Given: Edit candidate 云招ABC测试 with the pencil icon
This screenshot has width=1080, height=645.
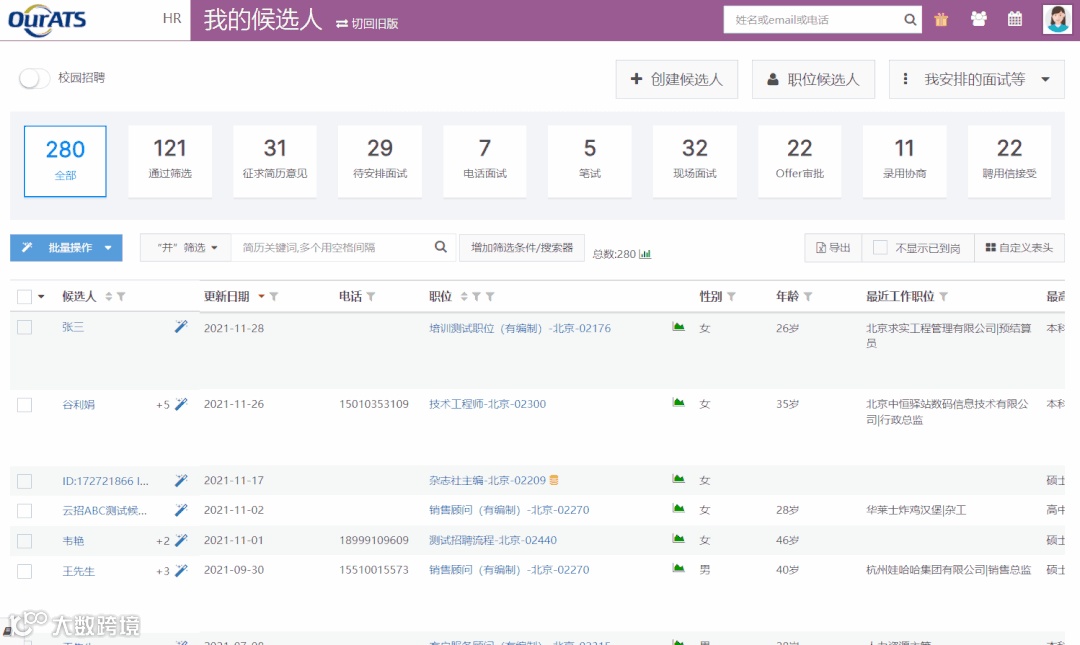Looking at the screenshot, I should pos(180,510).
